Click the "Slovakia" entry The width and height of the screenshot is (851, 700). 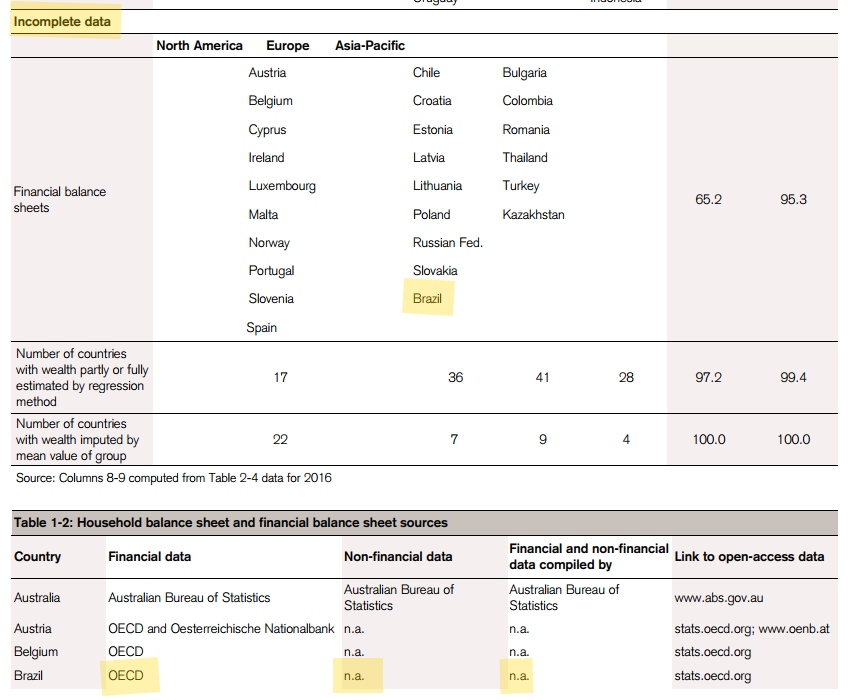coord(435,271)
